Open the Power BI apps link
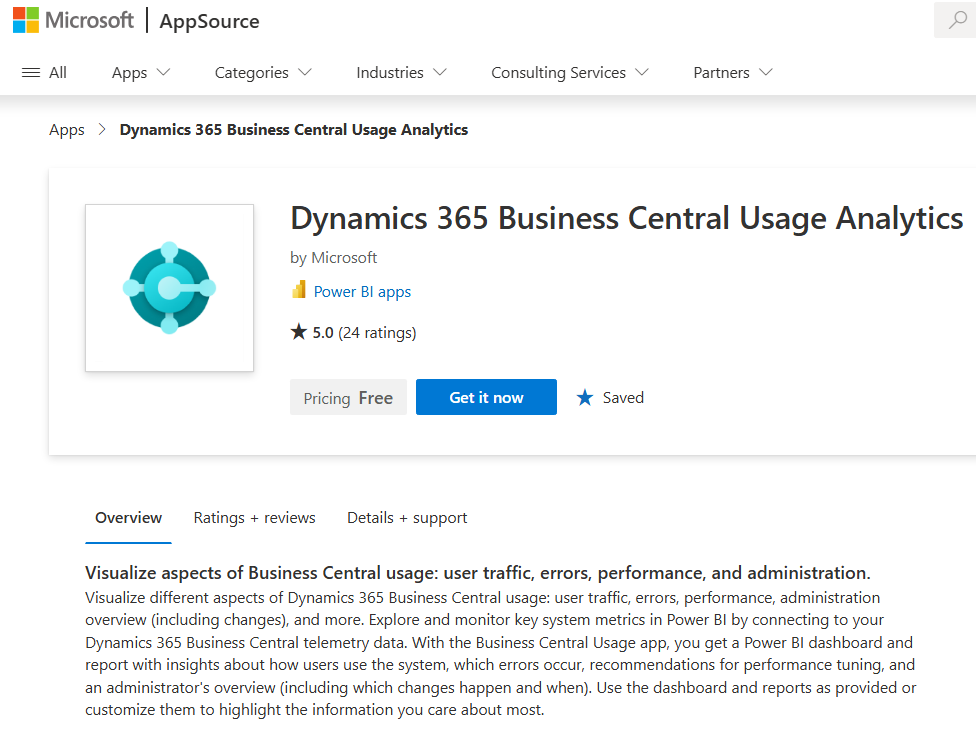976x729 pixels. pyautogui.click(x=362, y=292)
